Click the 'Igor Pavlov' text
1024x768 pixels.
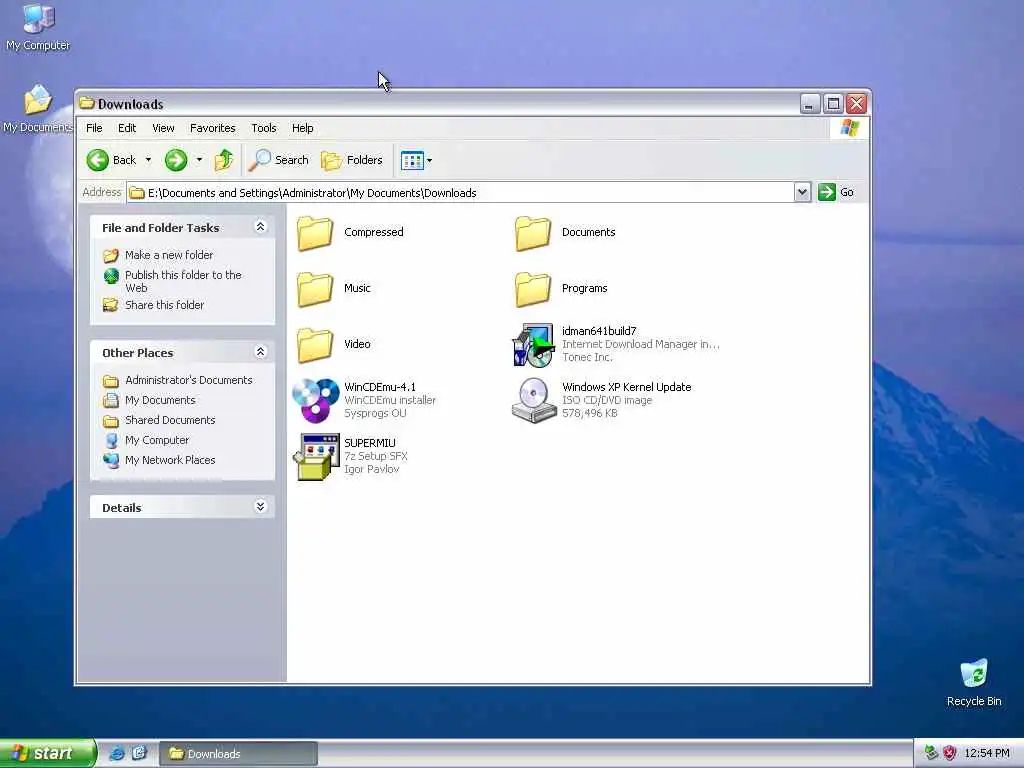tap(372, 470)
